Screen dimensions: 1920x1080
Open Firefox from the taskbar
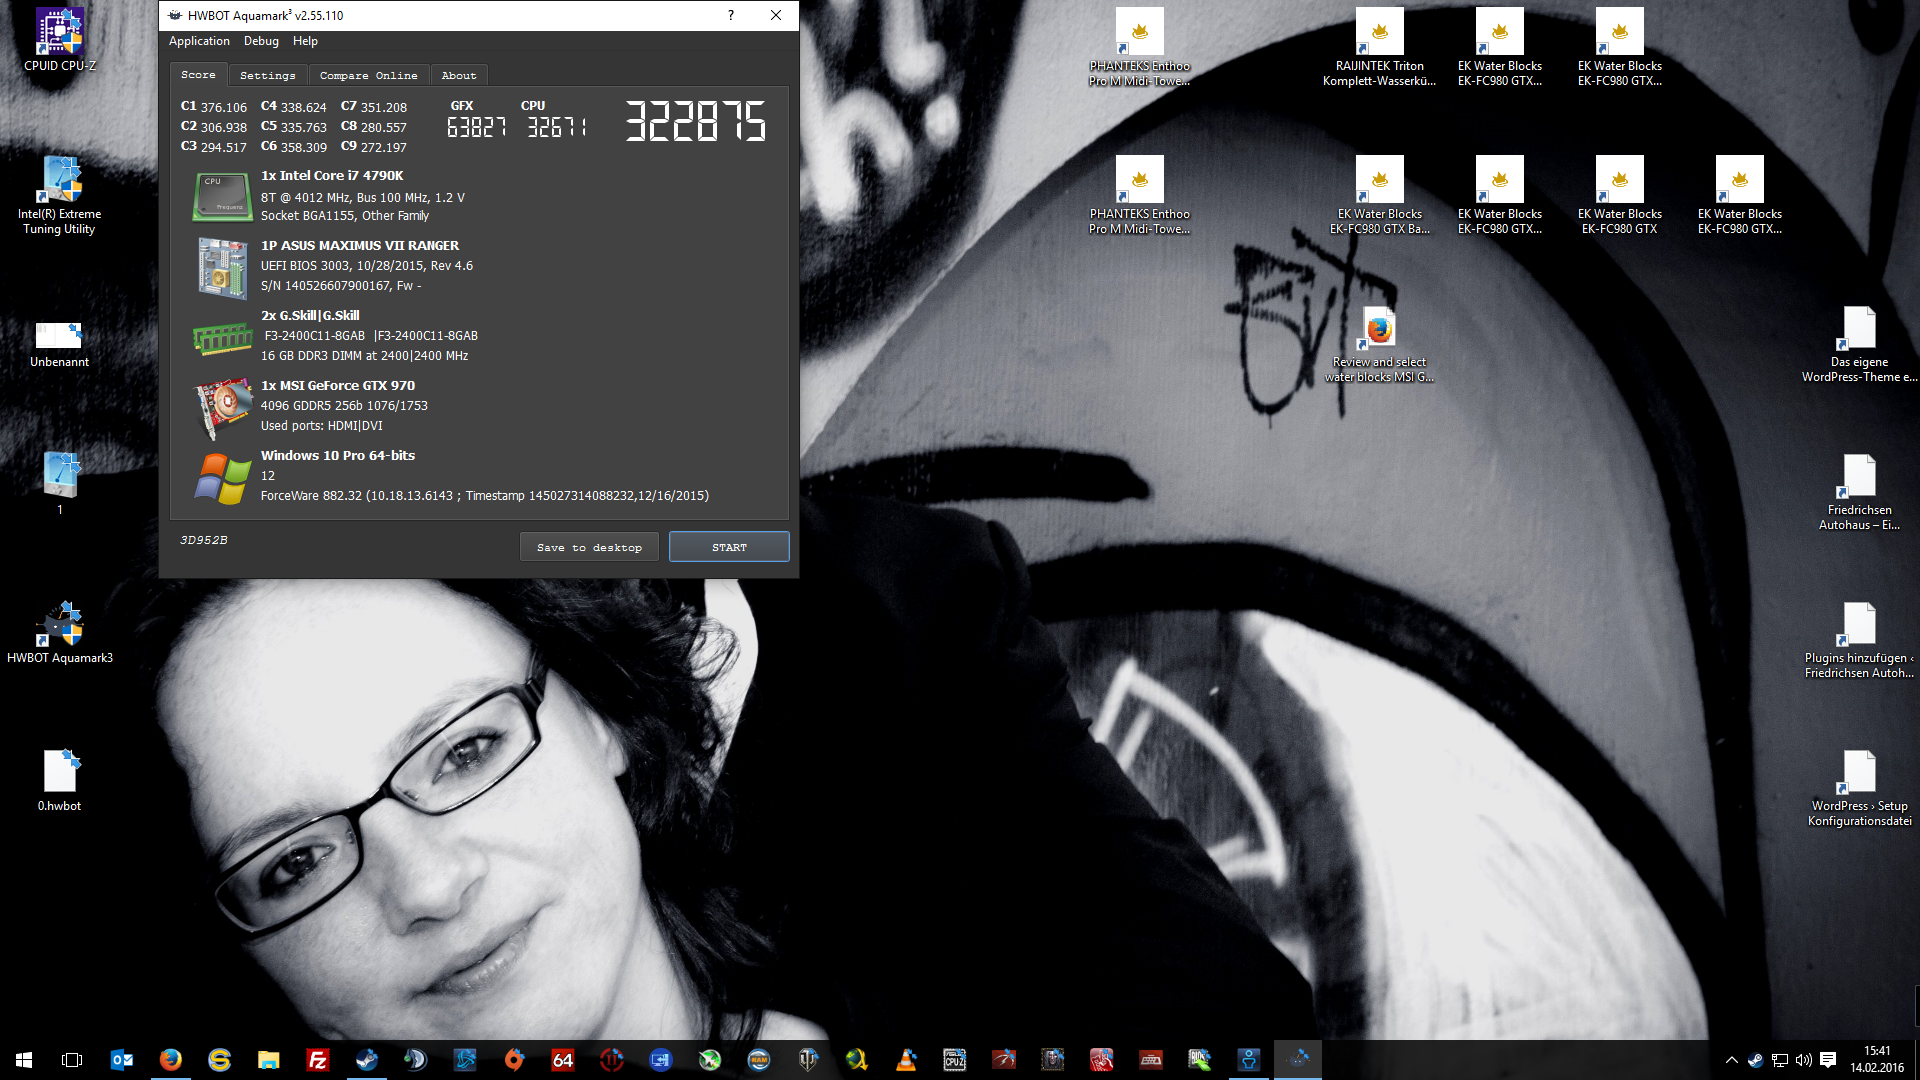click(x=171, y=1060)
